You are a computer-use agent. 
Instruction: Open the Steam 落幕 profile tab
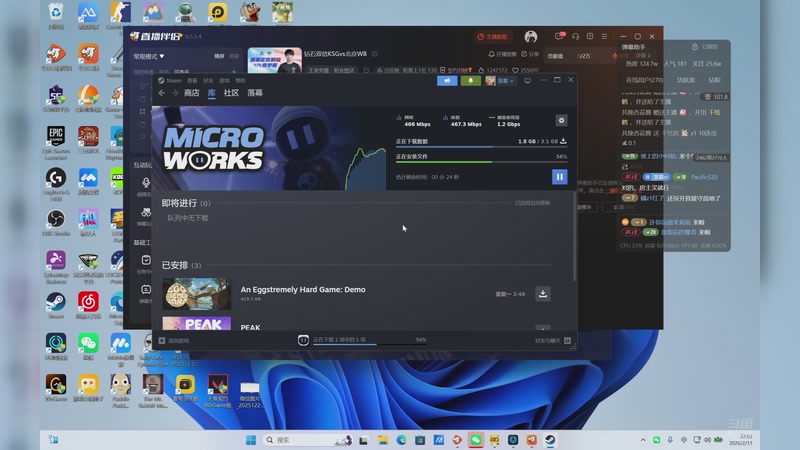point(255,93)
